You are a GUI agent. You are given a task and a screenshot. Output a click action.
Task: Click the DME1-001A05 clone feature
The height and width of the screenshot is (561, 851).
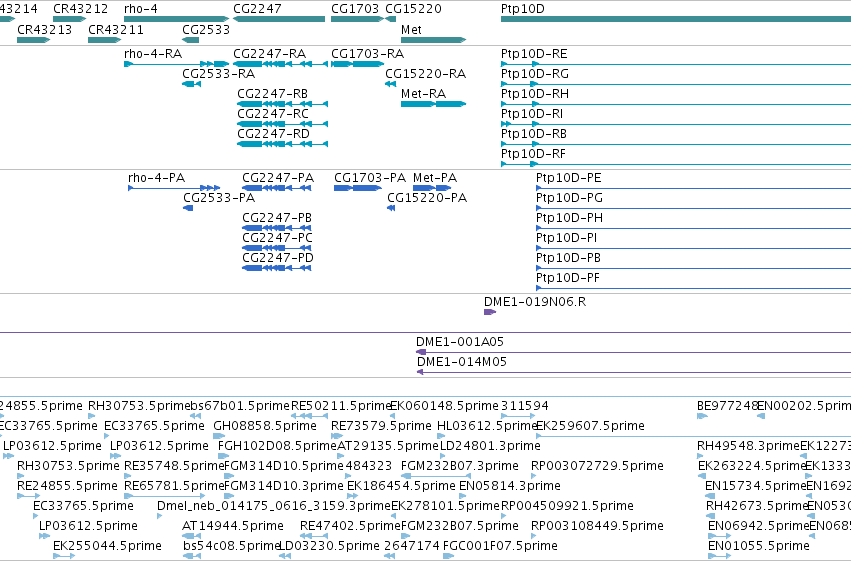click(x=633, y=352)
